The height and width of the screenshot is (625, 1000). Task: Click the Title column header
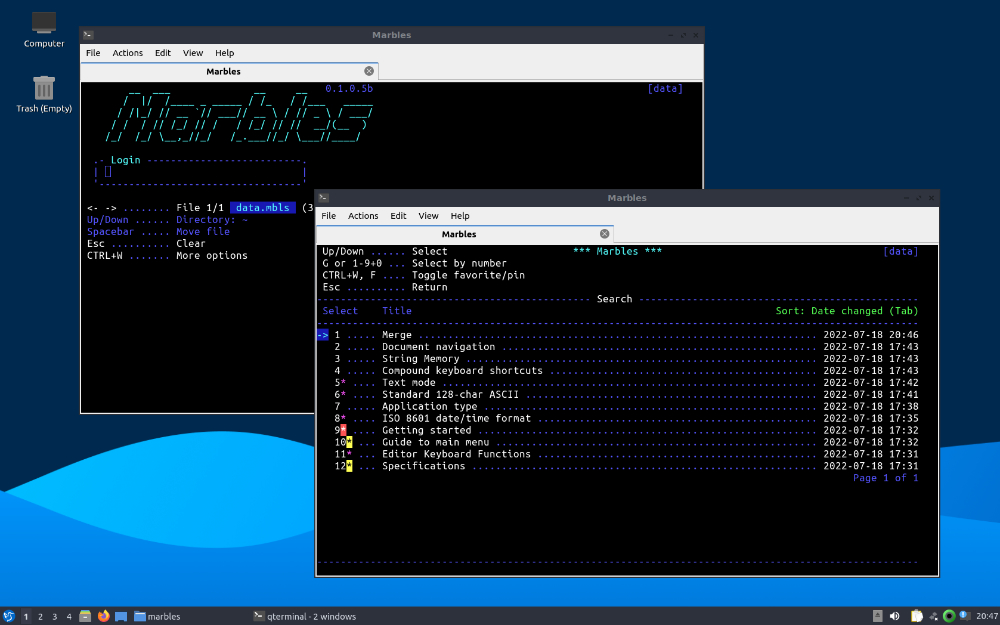click(x=397, y=311)
